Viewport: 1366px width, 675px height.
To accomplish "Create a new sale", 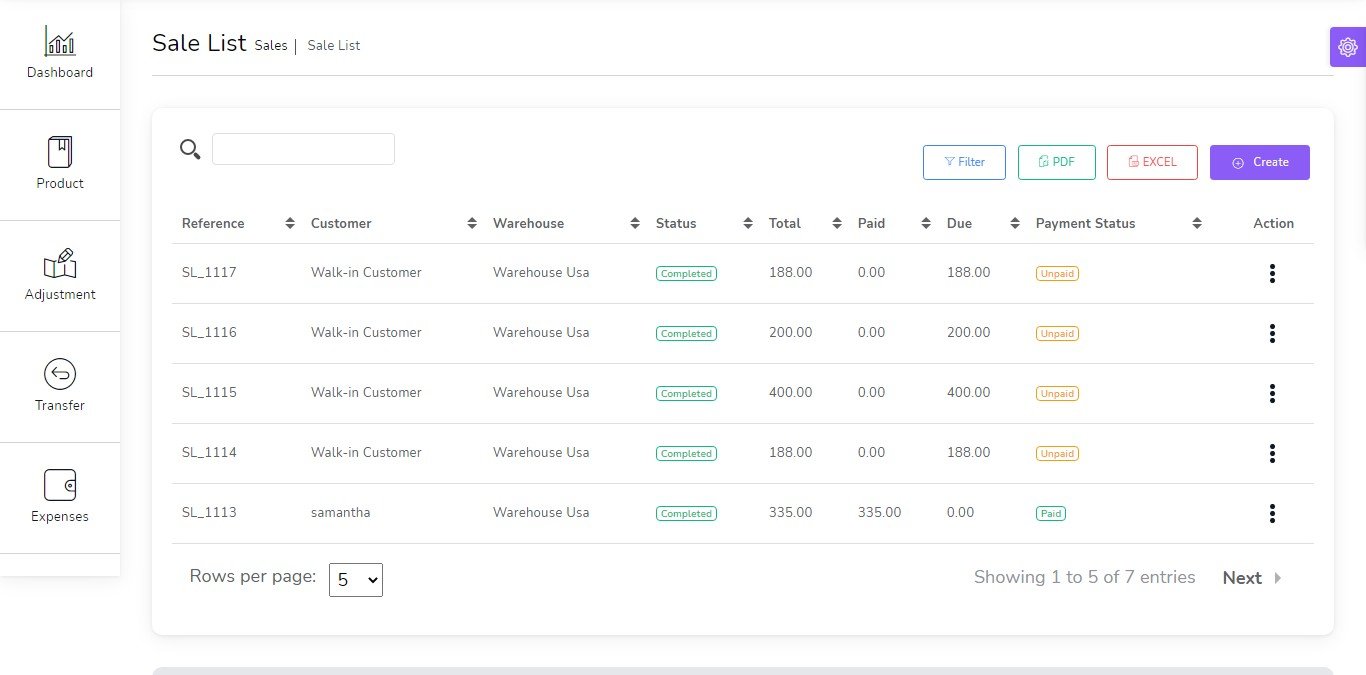I will pyautogui.click(x=1259, y=162).
